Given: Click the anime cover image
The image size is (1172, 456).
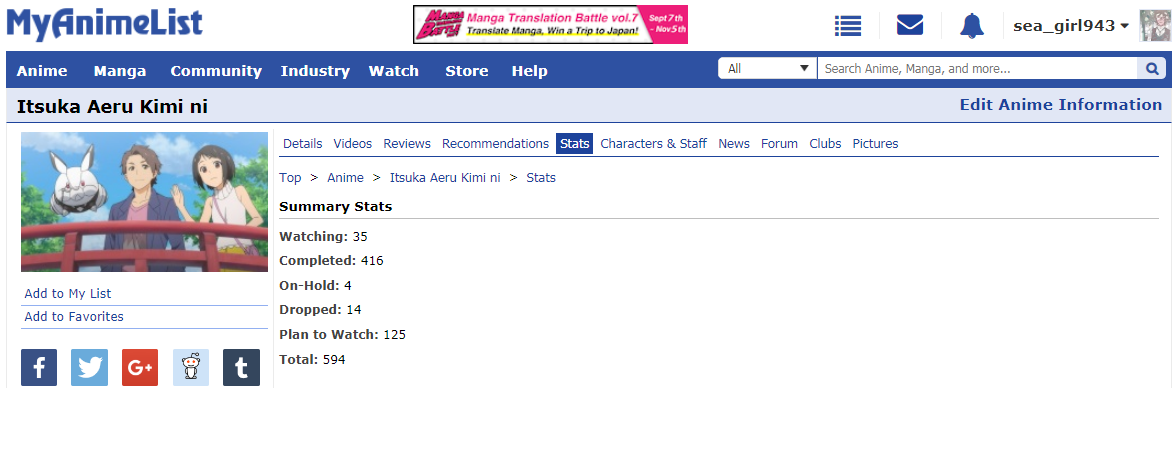Looking at the screenshot, I should click(144, 202).
